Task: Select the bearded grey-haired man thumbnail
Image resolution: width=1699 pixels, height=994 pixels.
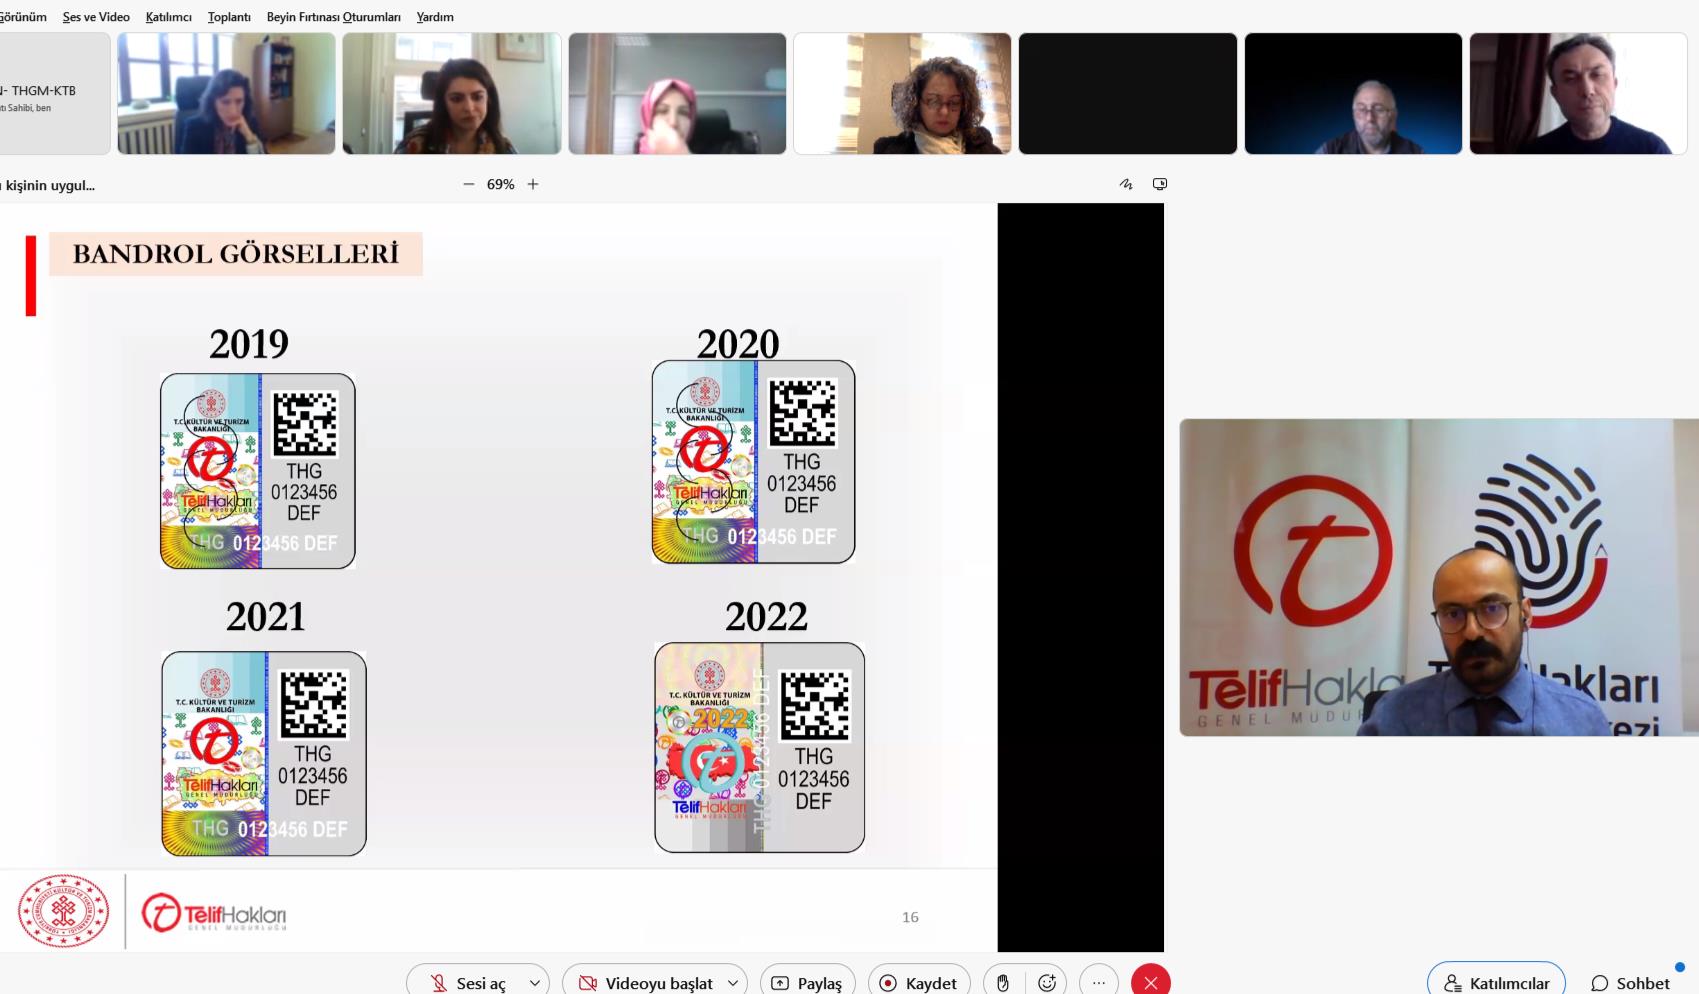Action: coord(1353,94)
